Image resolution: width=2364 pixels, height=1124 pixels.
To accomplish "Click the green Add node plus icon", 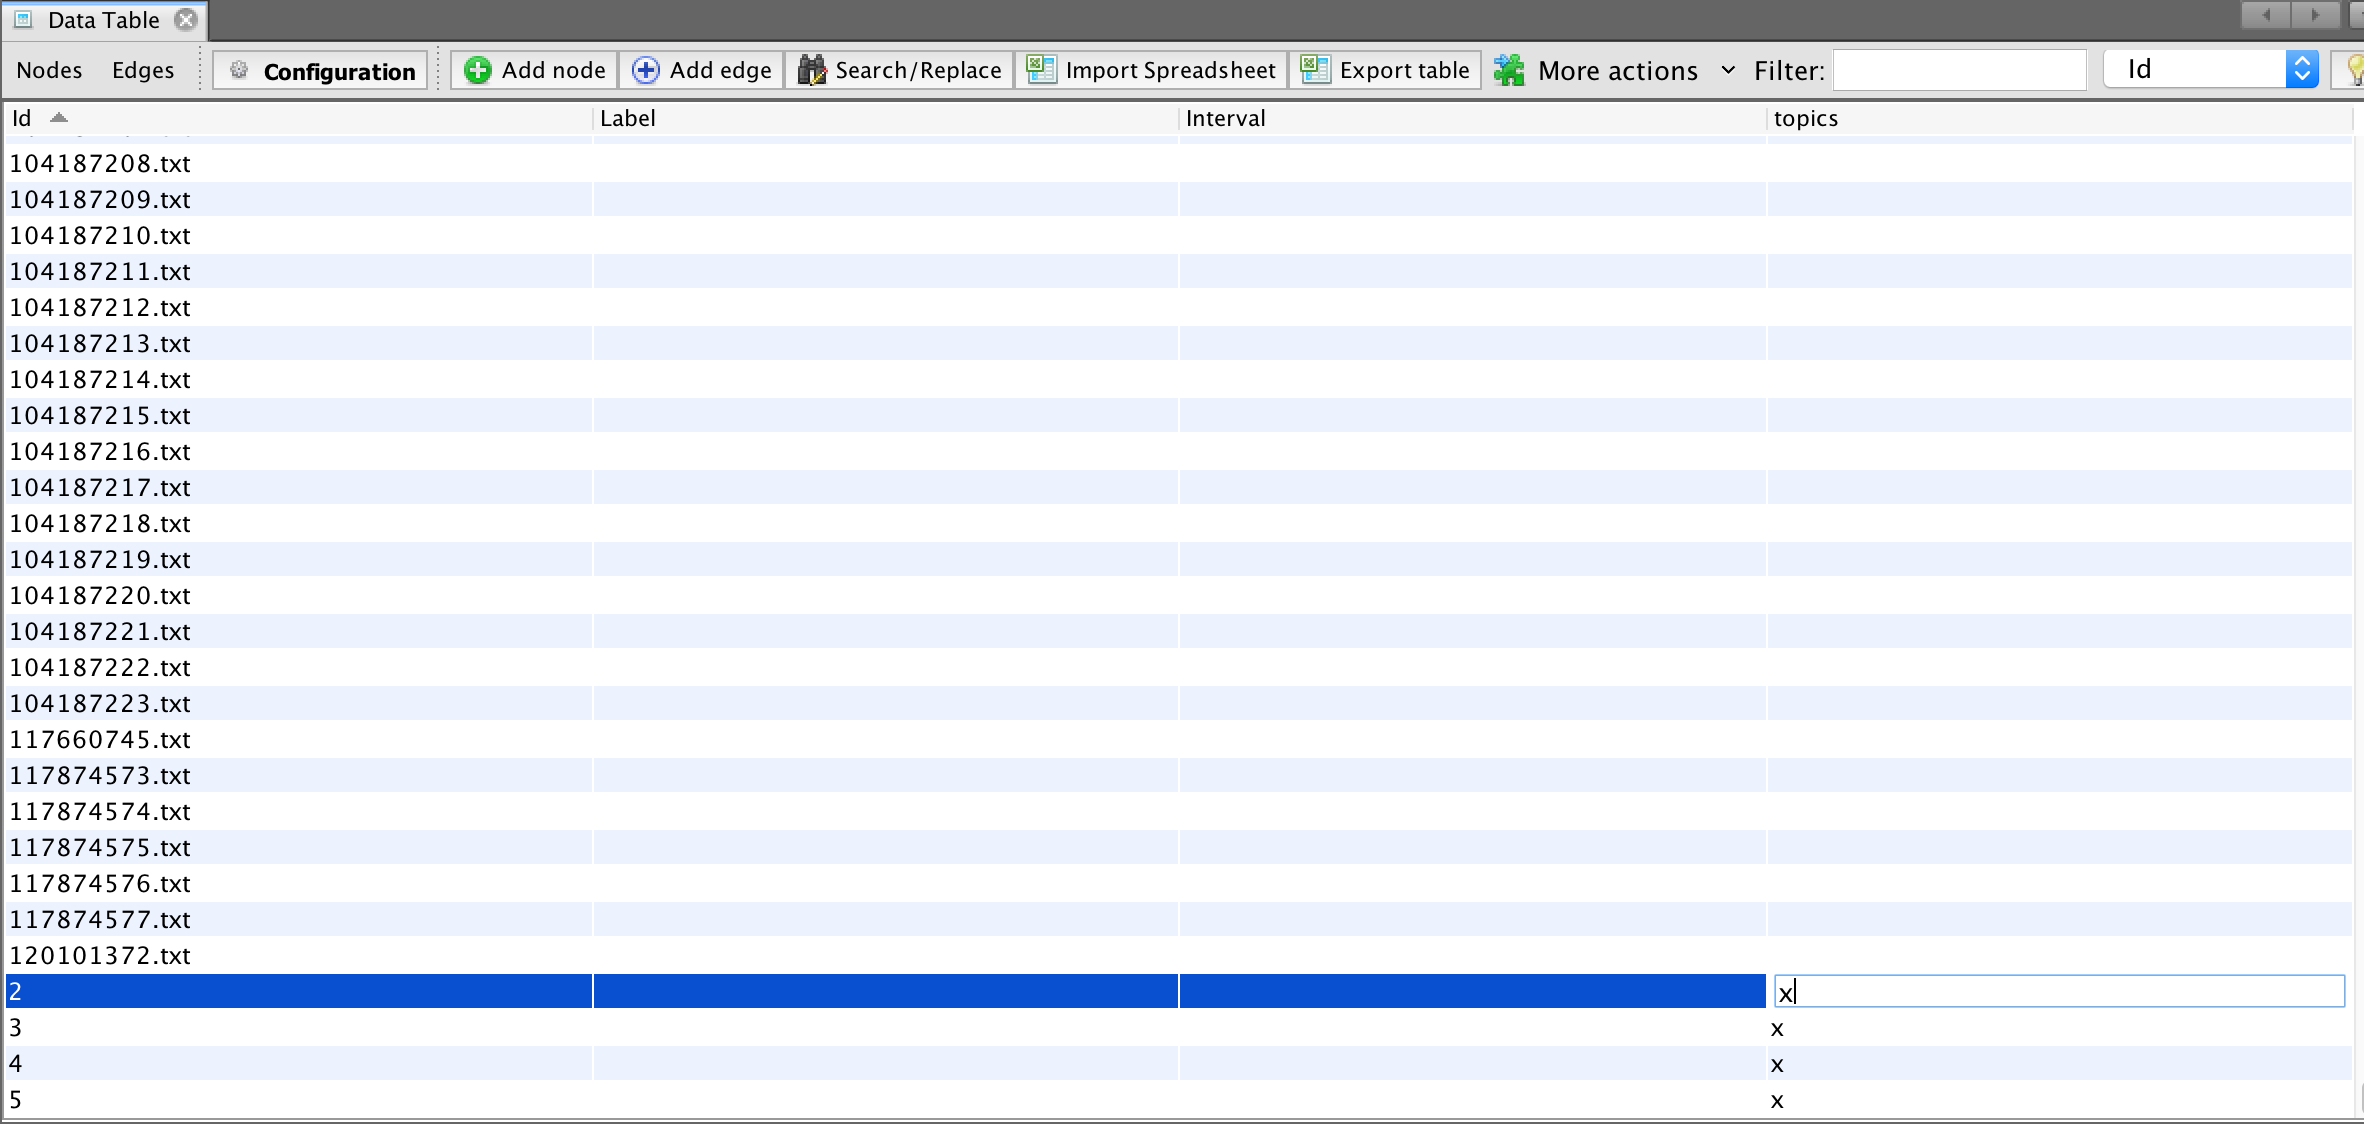I will click(478, 70).
